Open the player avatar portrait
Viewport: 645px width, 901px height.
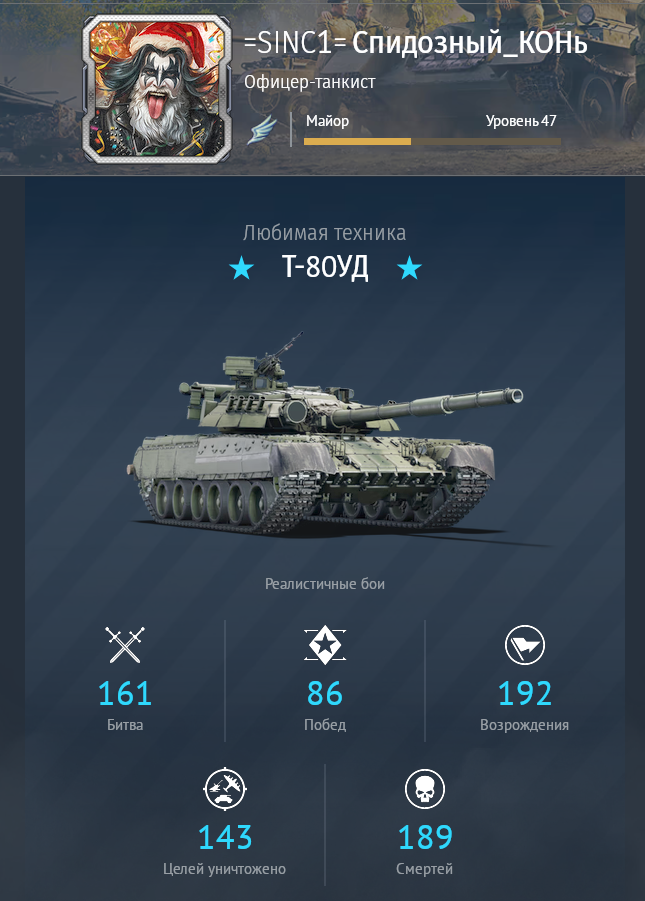tap(156, 88)
